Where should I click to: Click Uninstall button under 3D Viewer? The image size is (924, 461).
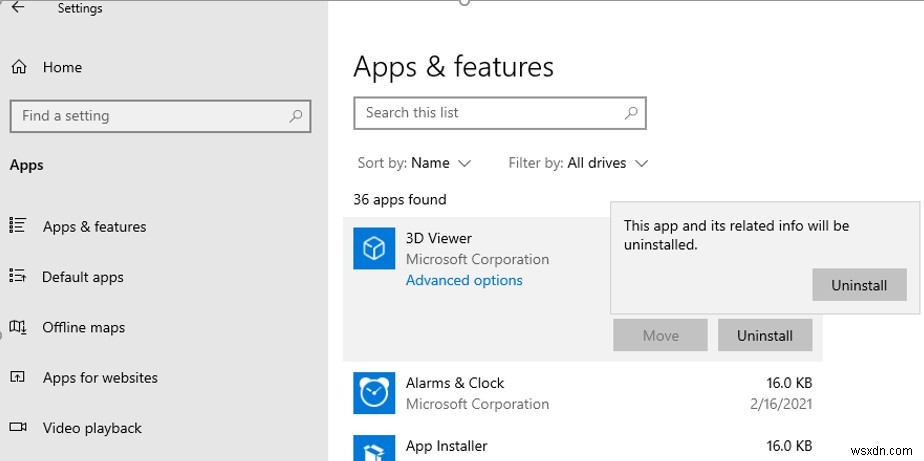click(765, 335)
